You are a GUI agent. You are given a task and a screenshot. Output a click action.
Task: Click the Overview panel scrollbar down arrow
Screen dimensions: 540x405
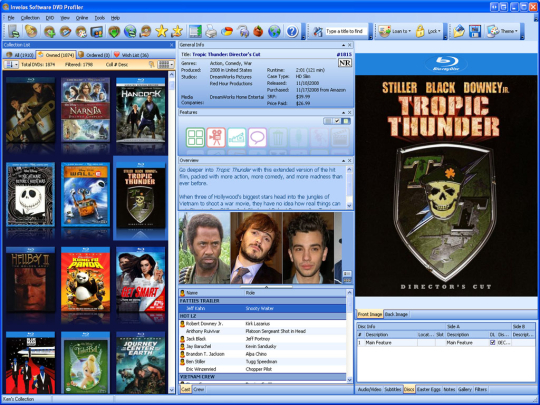pos(349,206)
